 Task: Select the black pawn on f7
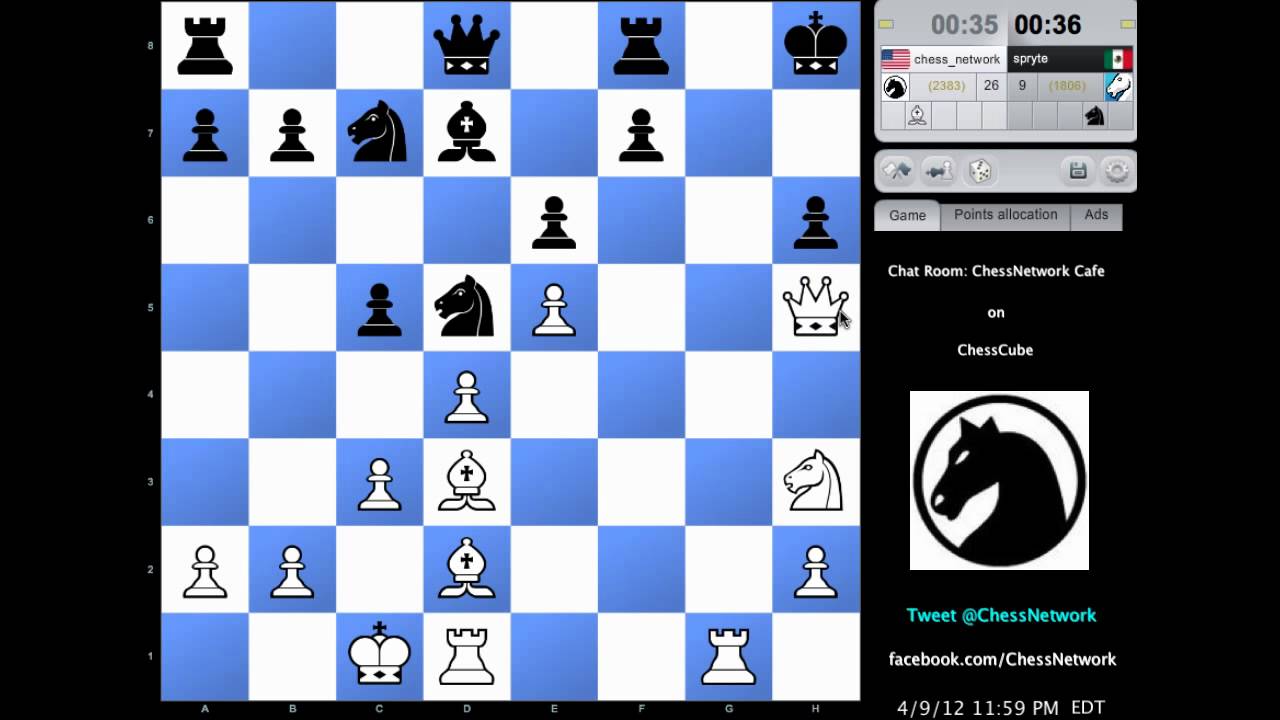pyautogui.click(x=641, y=135)
